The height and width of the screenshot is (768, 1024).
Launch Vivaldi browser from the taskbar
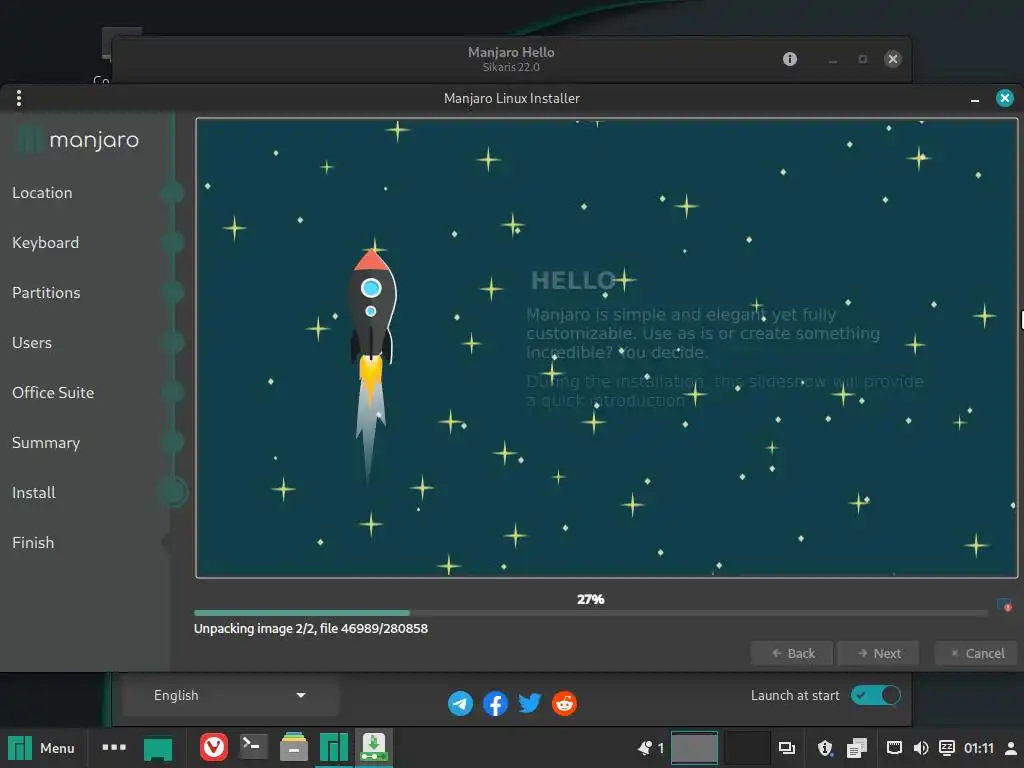[x=214, y=748]
